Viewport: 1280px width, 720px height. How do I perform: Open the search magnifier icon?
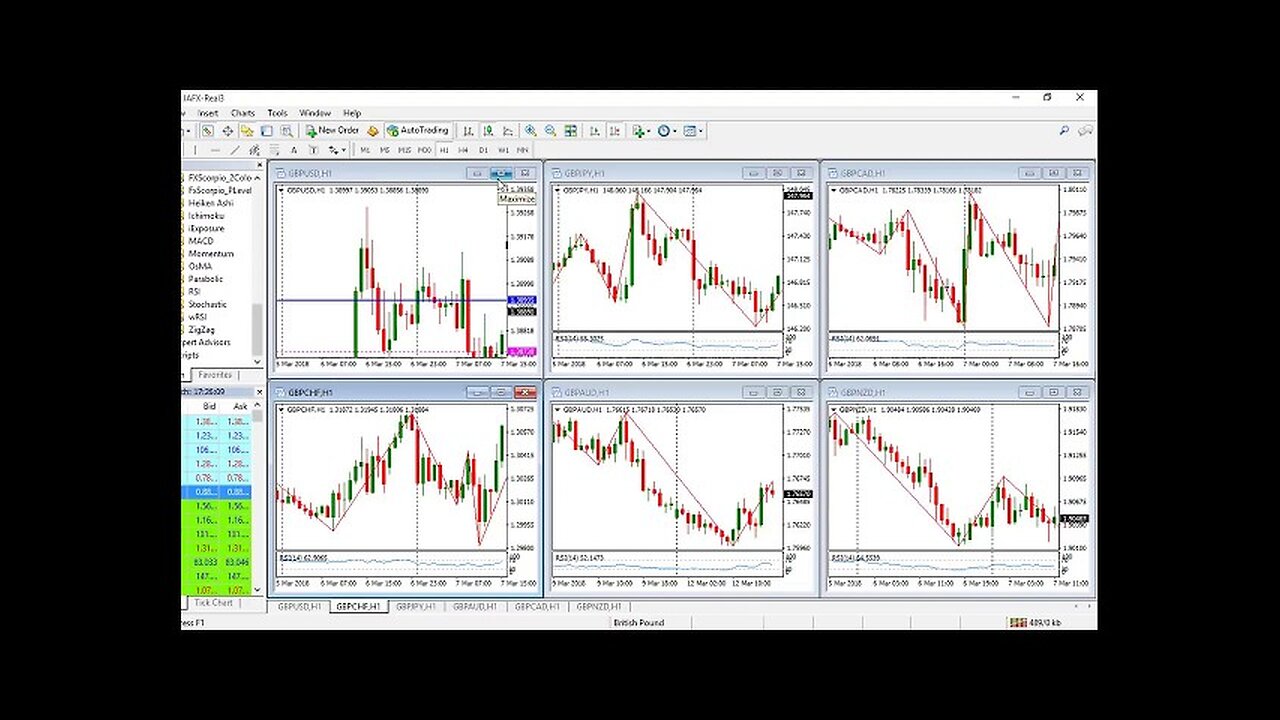click(1065, 130)
